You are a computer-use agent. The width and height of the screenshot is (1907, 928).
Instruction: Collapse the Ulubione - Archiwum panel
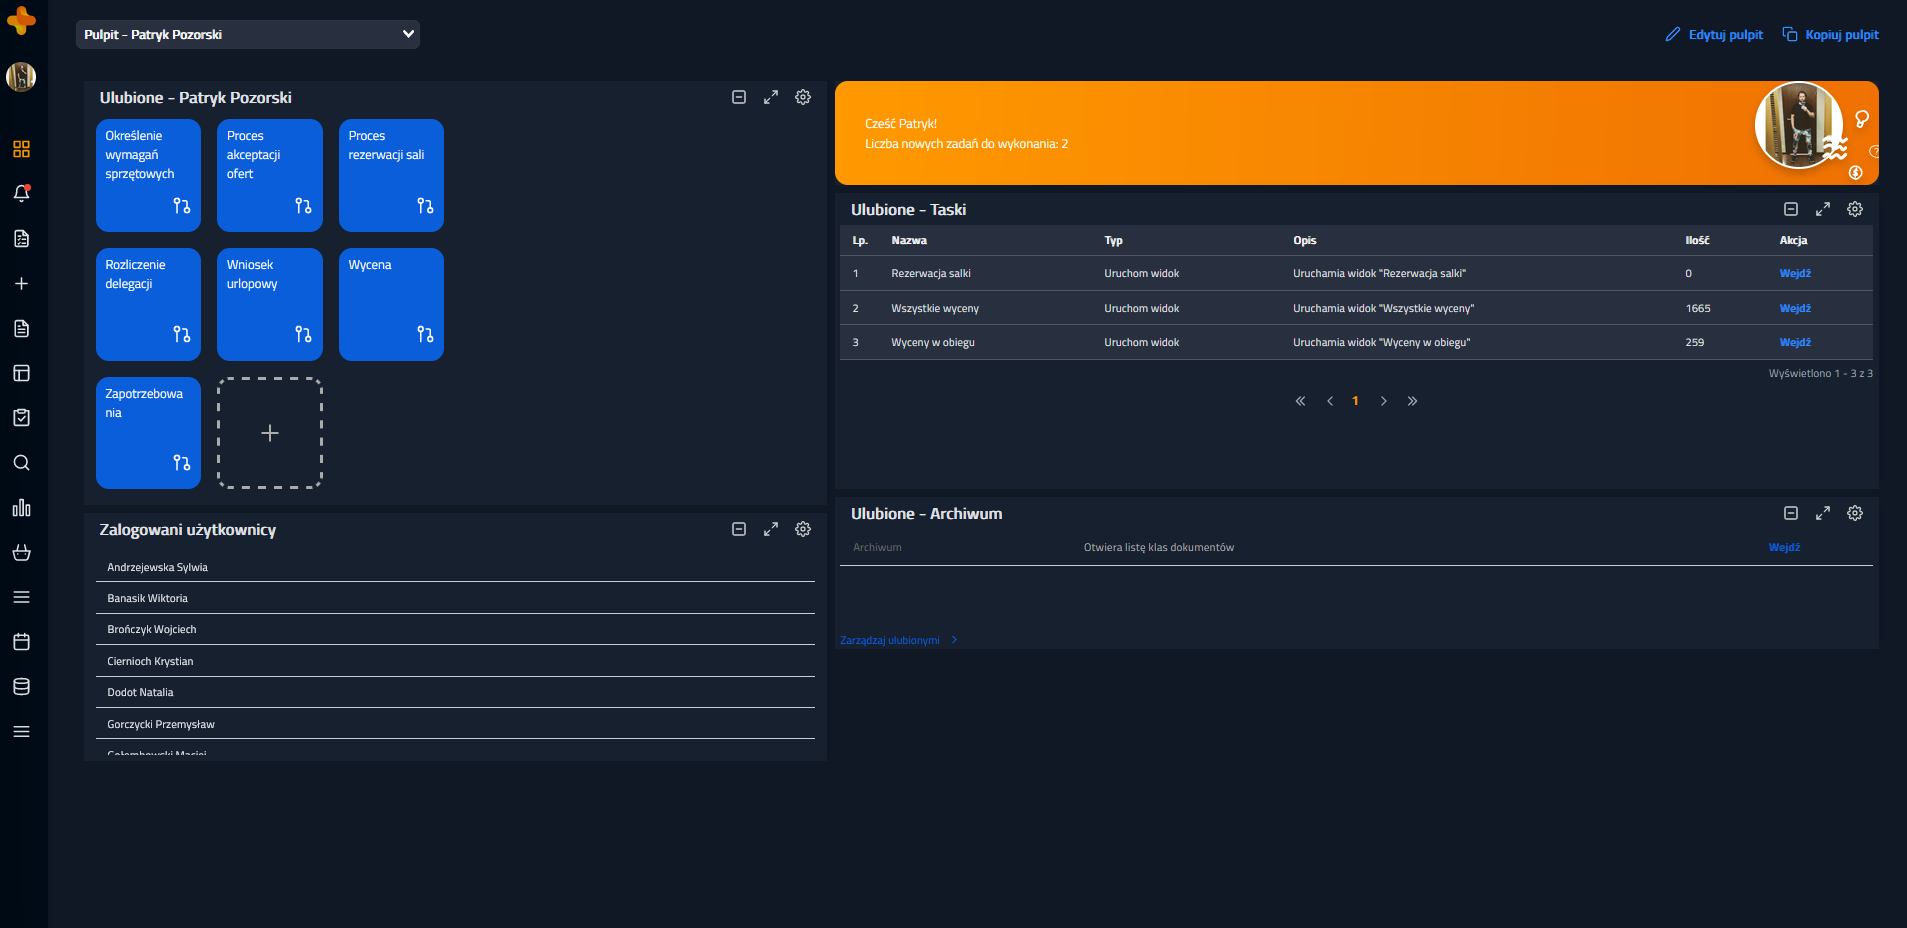coord(1791,513)
